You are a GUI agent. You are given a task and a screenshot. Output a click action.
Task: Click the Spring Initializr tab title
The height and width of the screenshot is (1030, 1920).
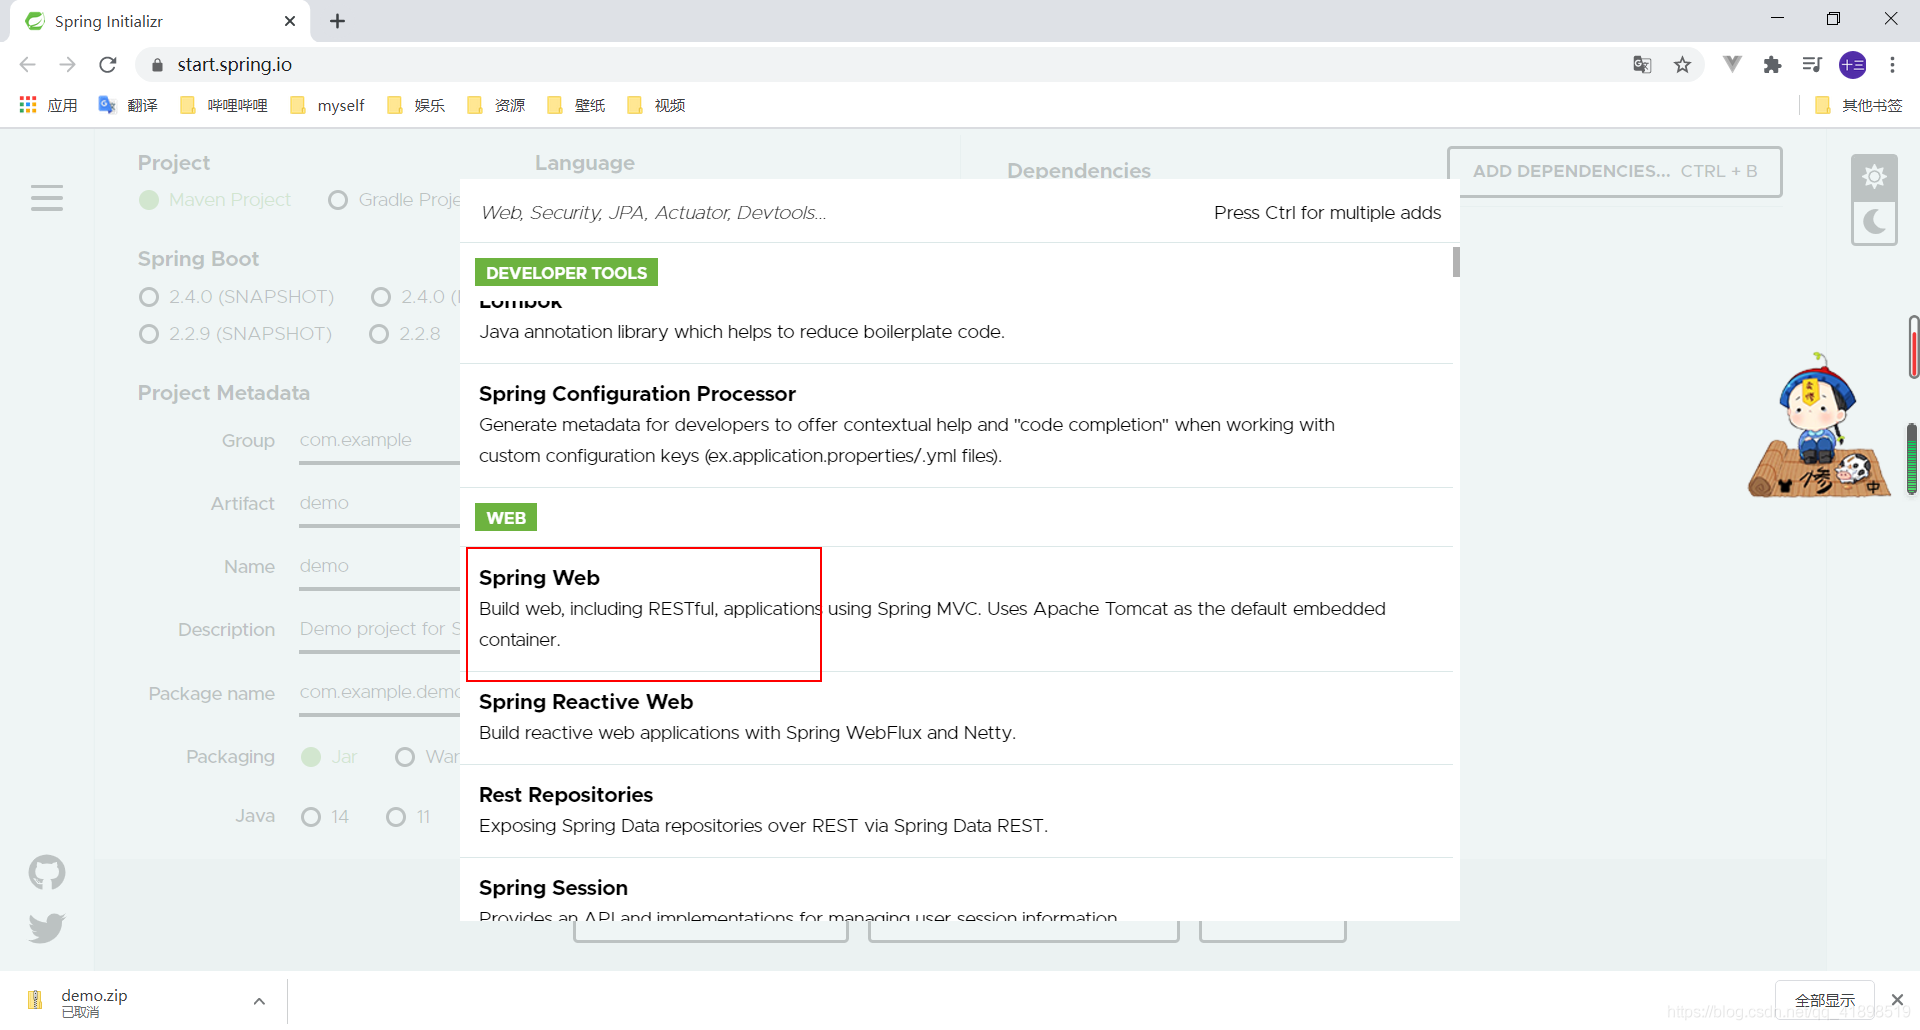tap(109, 21)
